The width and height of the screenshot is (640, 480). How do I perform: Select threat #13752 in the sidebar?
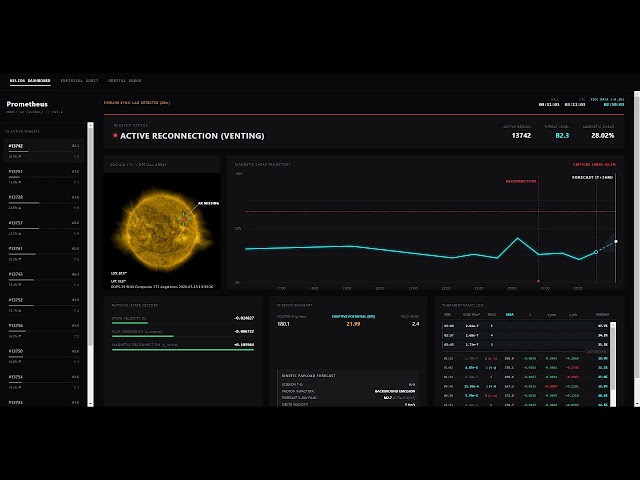(44, 305)
